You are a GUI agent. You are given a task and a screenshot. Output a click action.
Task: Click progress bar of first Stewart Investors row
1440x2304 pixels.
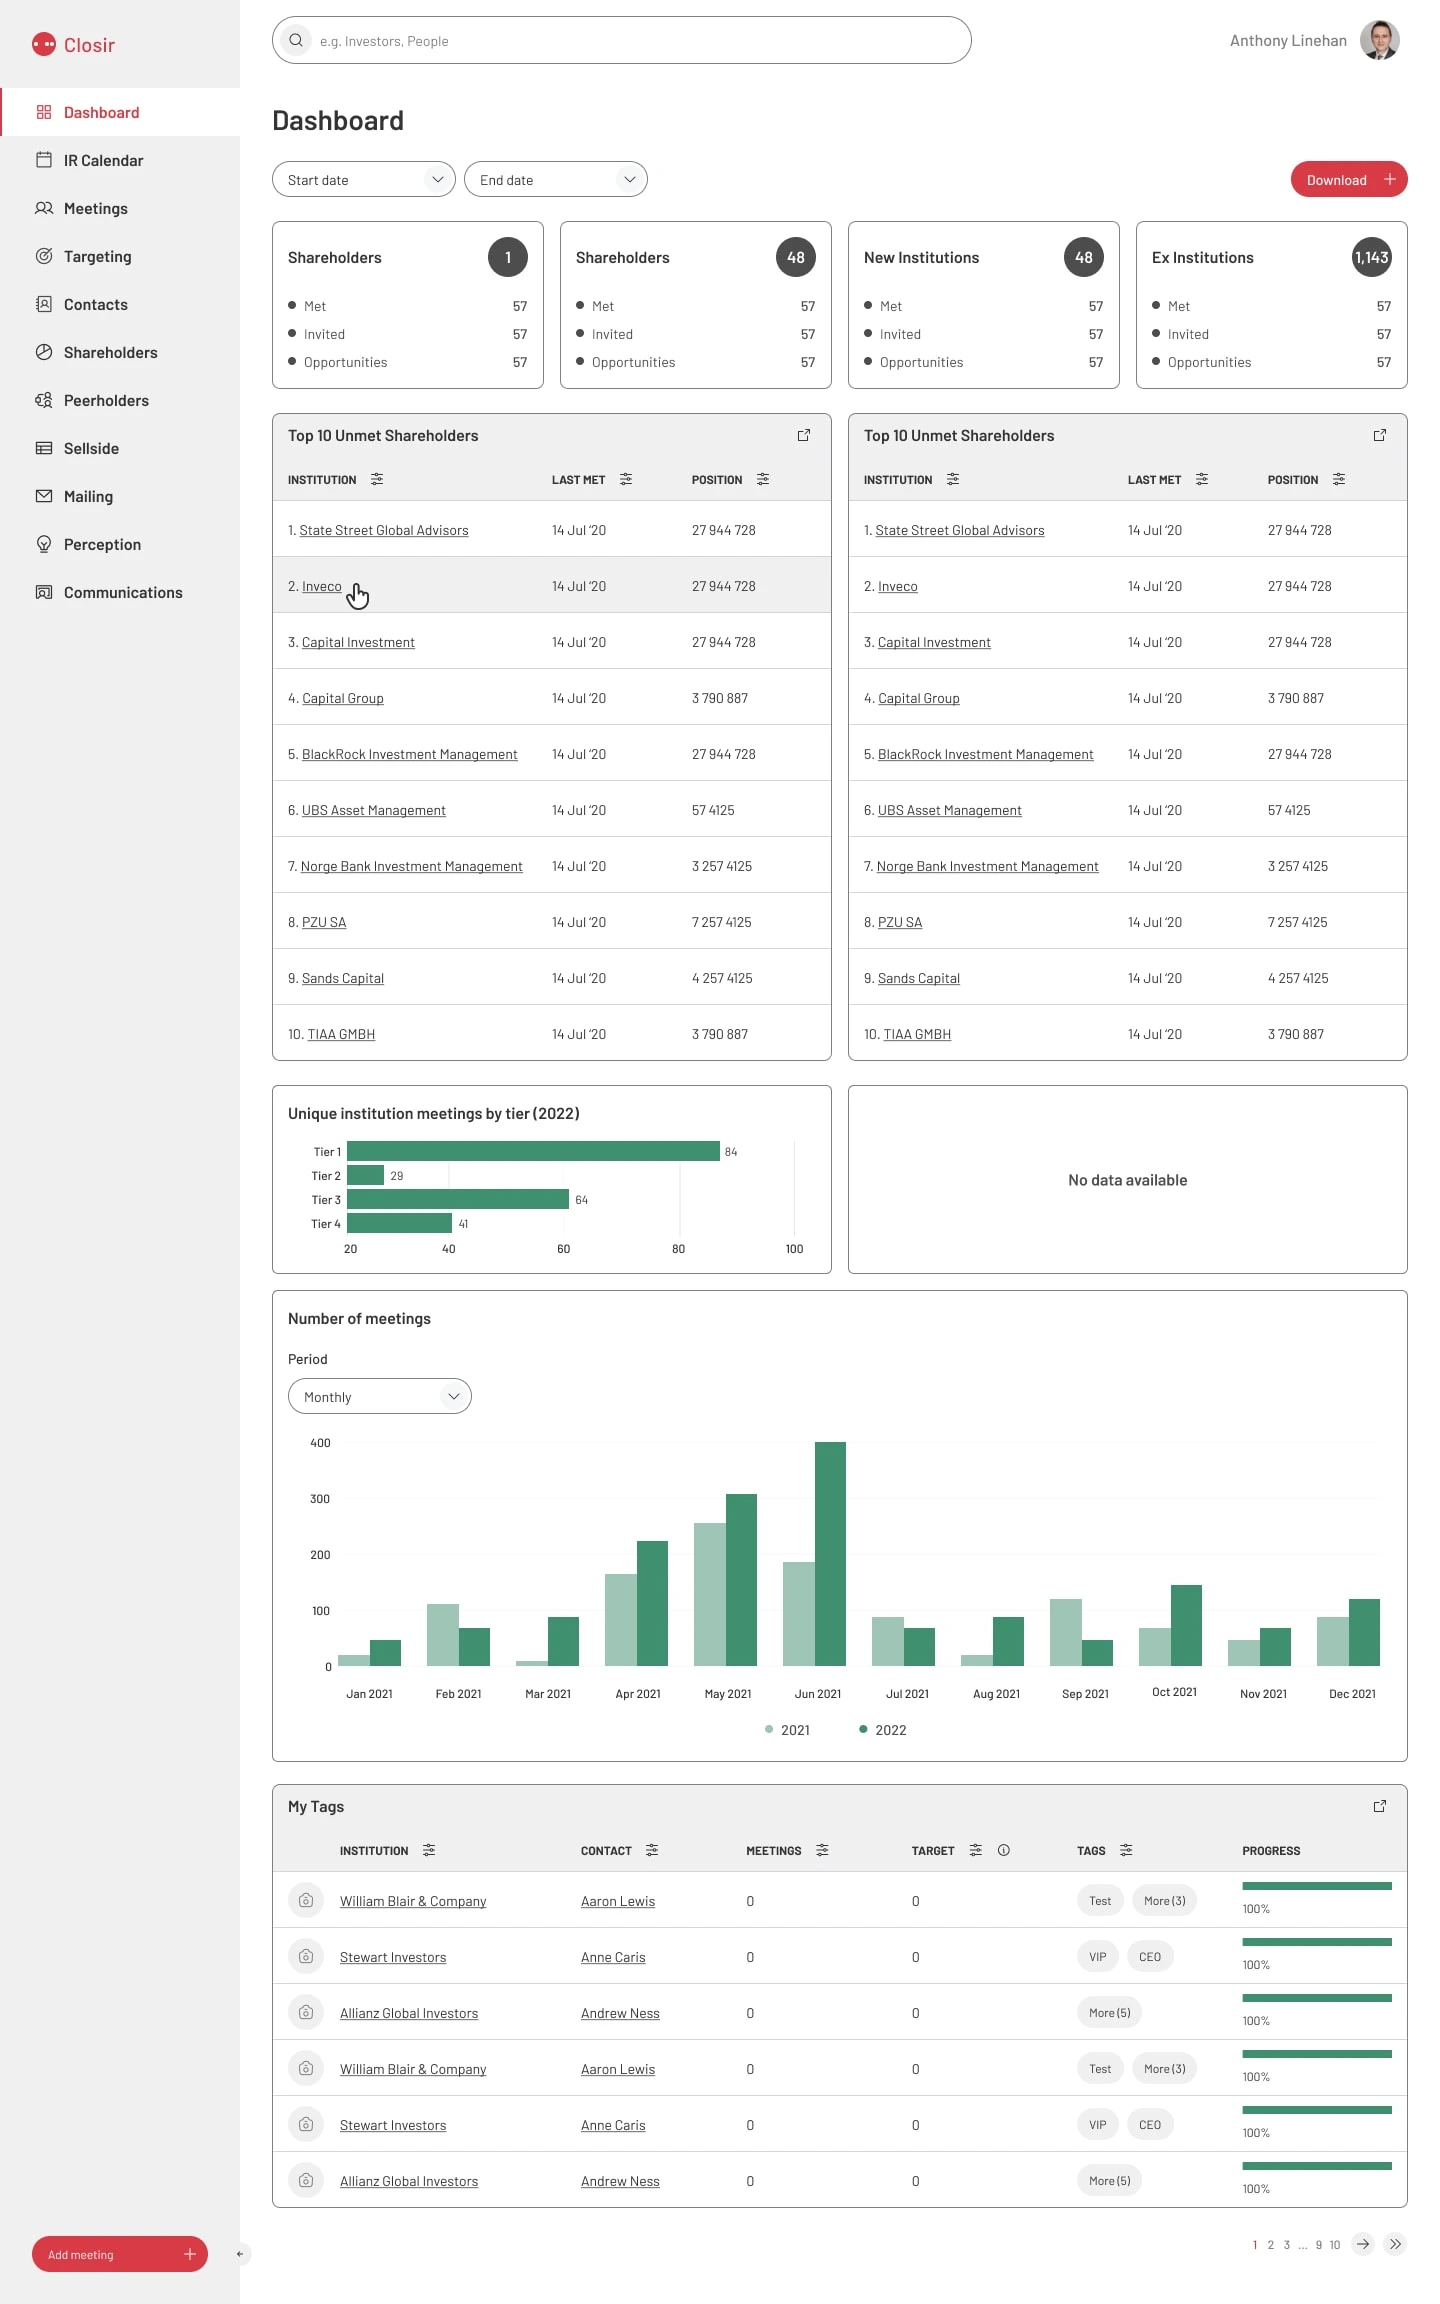pos(1317,1942)
